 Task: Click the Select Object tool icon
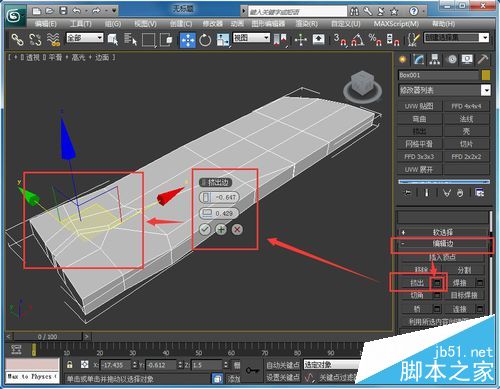[x=113, y=40]
